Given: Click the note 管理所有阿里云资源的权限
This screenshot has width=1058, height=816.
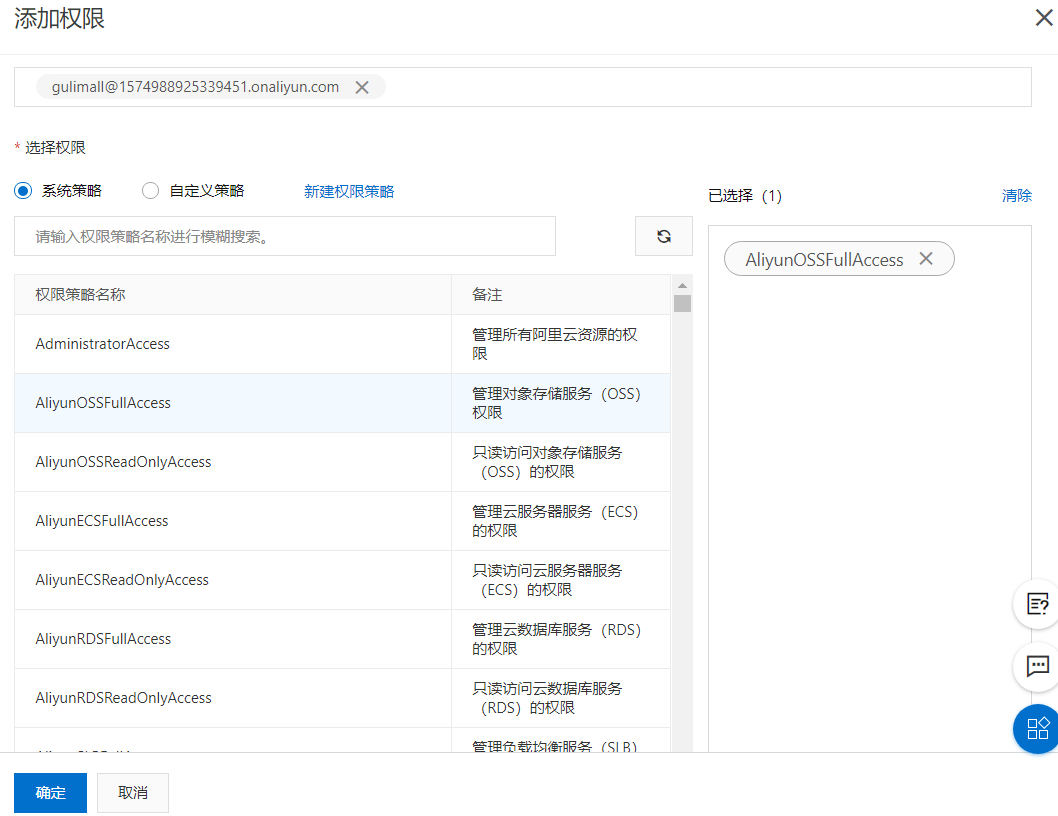Looking at the screenshot, I should click(x=555, y=344).
